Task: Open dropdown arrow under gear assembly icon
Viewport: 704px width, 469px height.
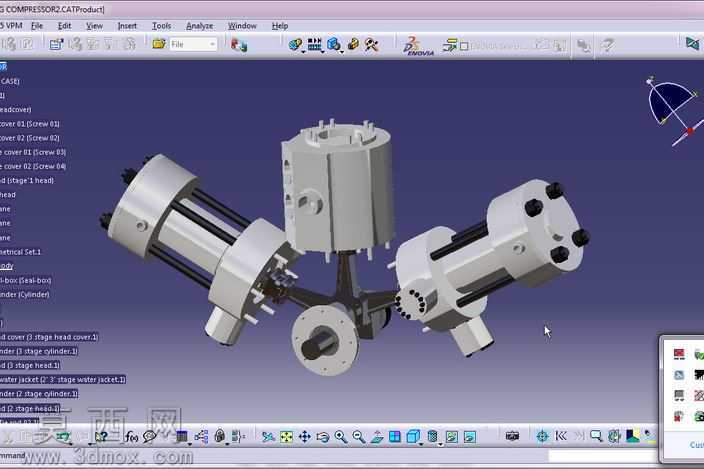Action: coord(303,52)
